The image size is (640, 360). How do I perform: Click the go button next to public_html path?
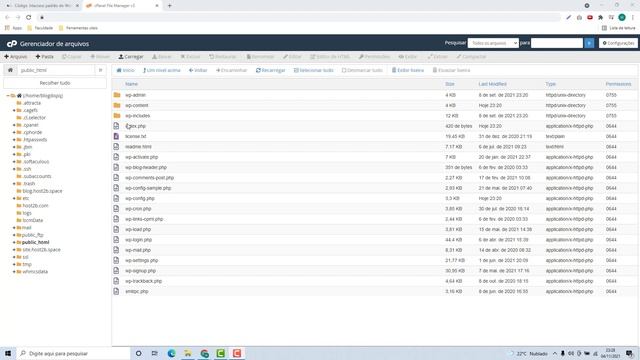[100, 70]
